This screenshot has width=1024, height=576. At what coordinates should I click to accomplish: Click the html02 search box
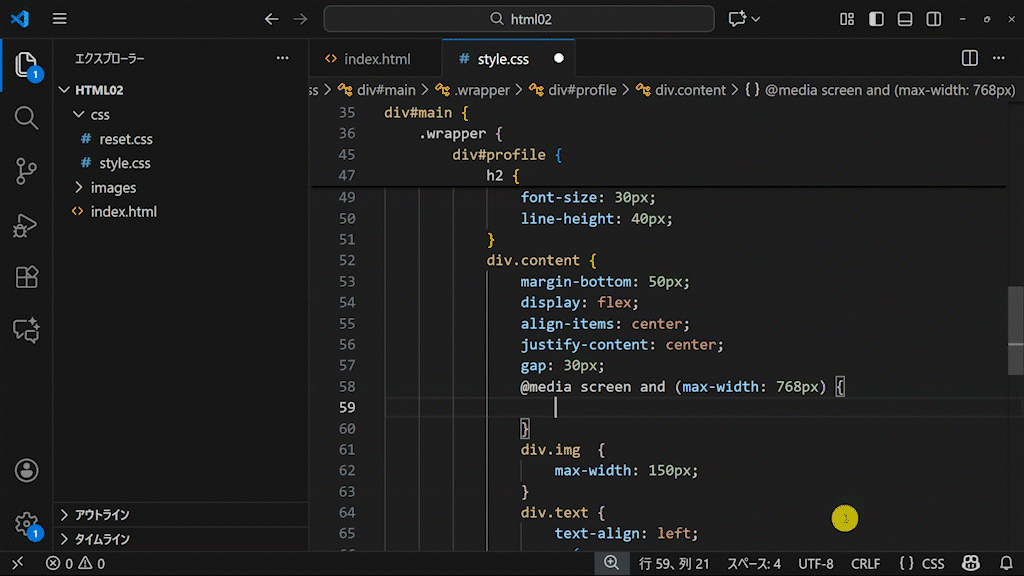click(x=519, y=19)
